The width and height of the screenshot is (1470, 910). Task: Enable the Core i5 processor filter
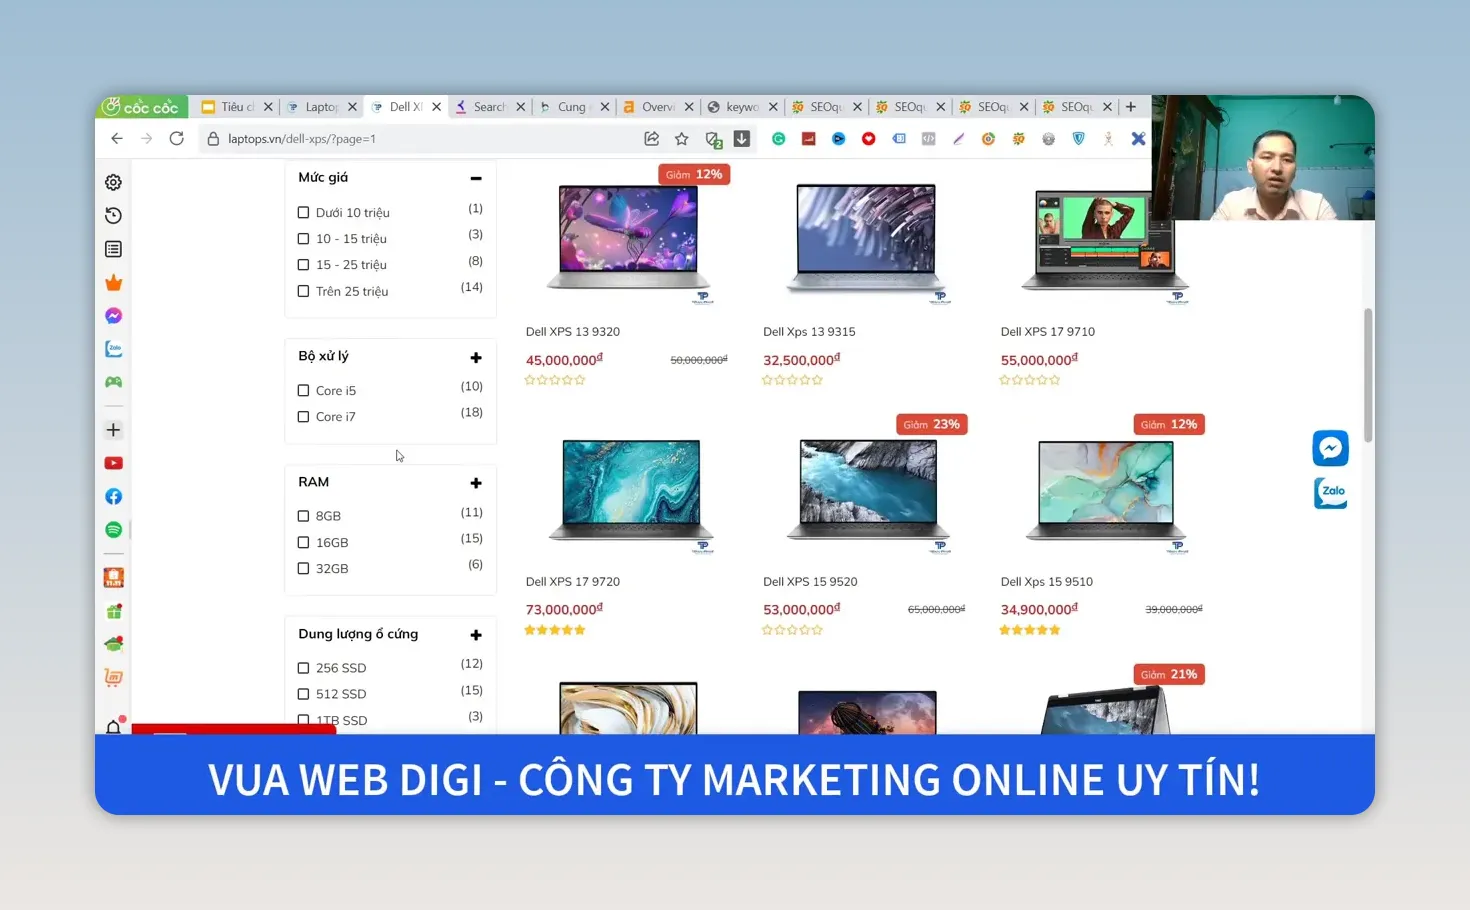pyautogui.click(x=303, y=391)
